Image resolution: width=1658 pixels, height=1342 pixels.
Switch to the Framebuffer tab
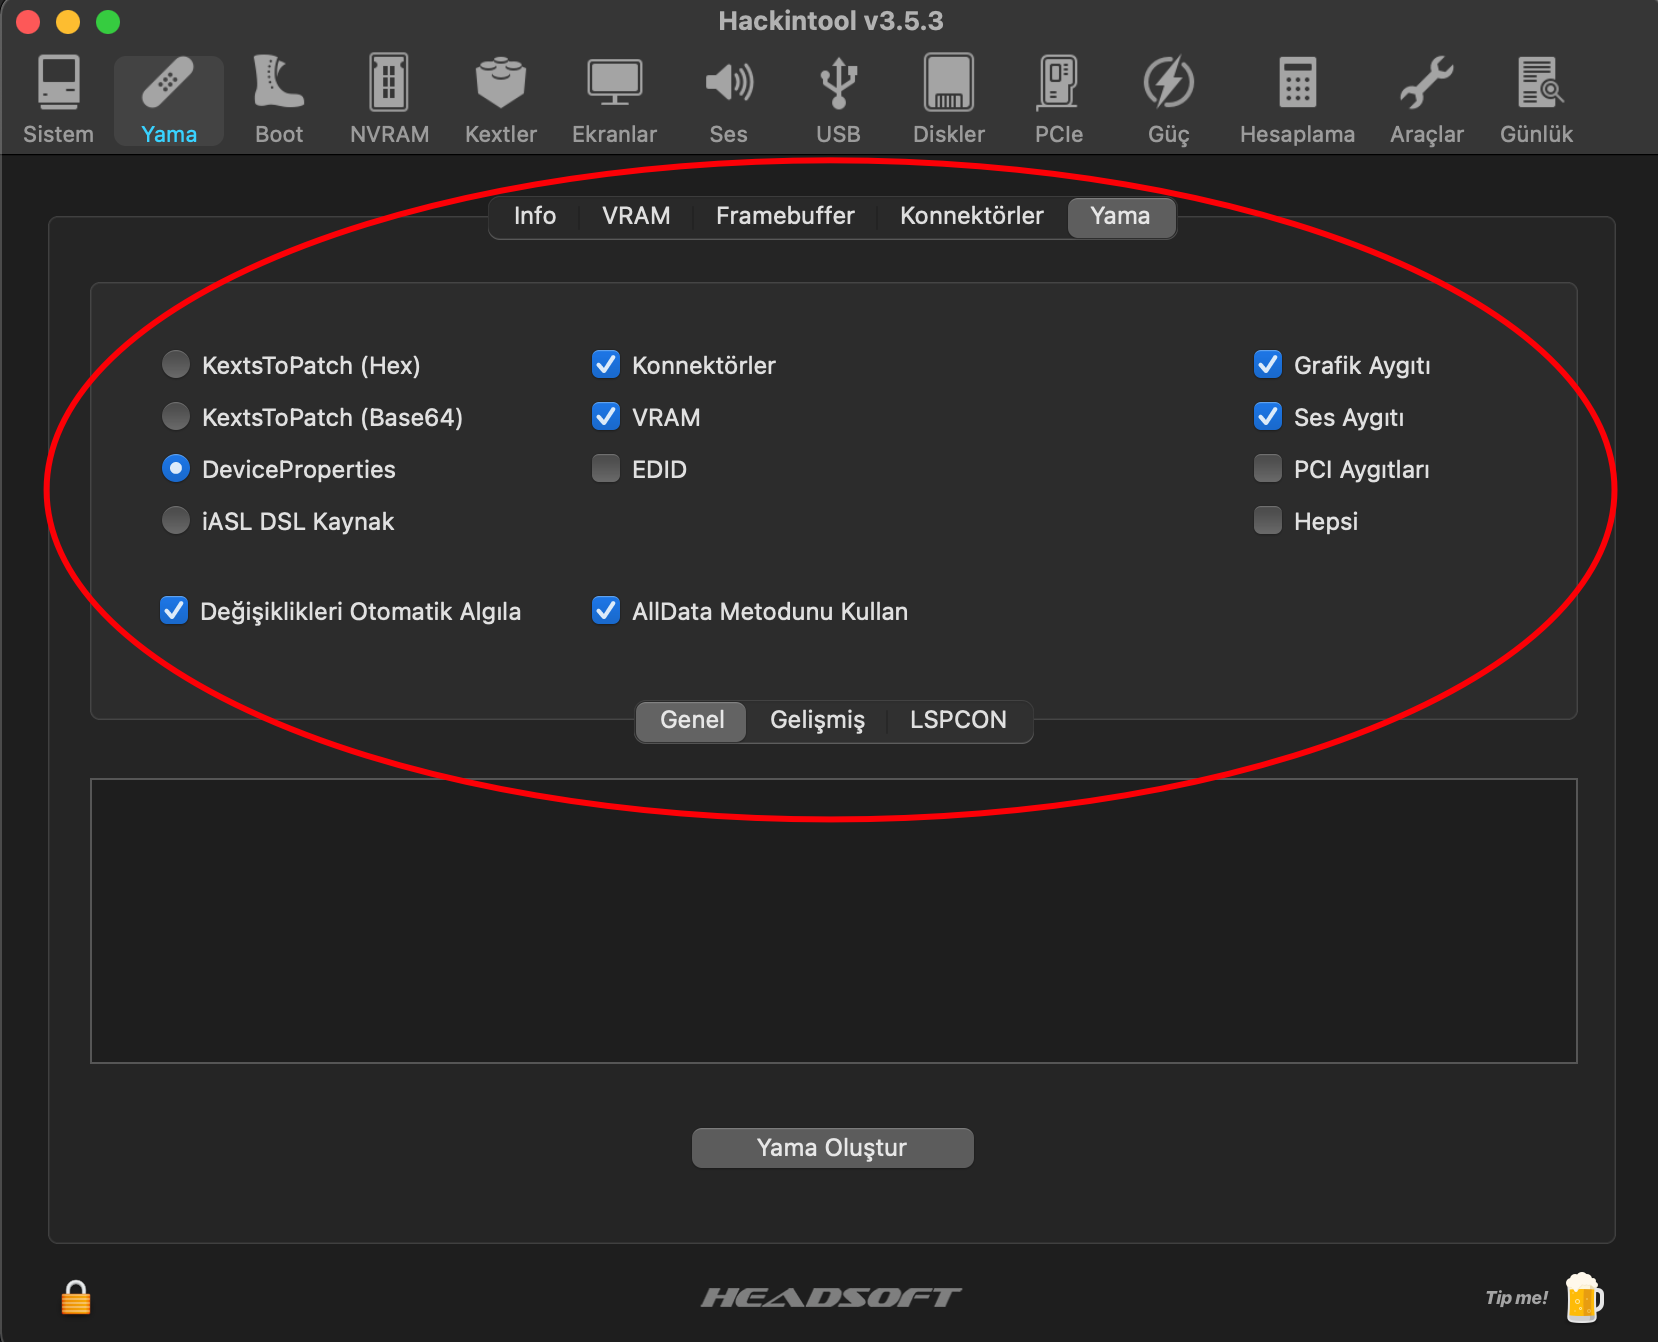pyautogui.click(x=785, y=216)
